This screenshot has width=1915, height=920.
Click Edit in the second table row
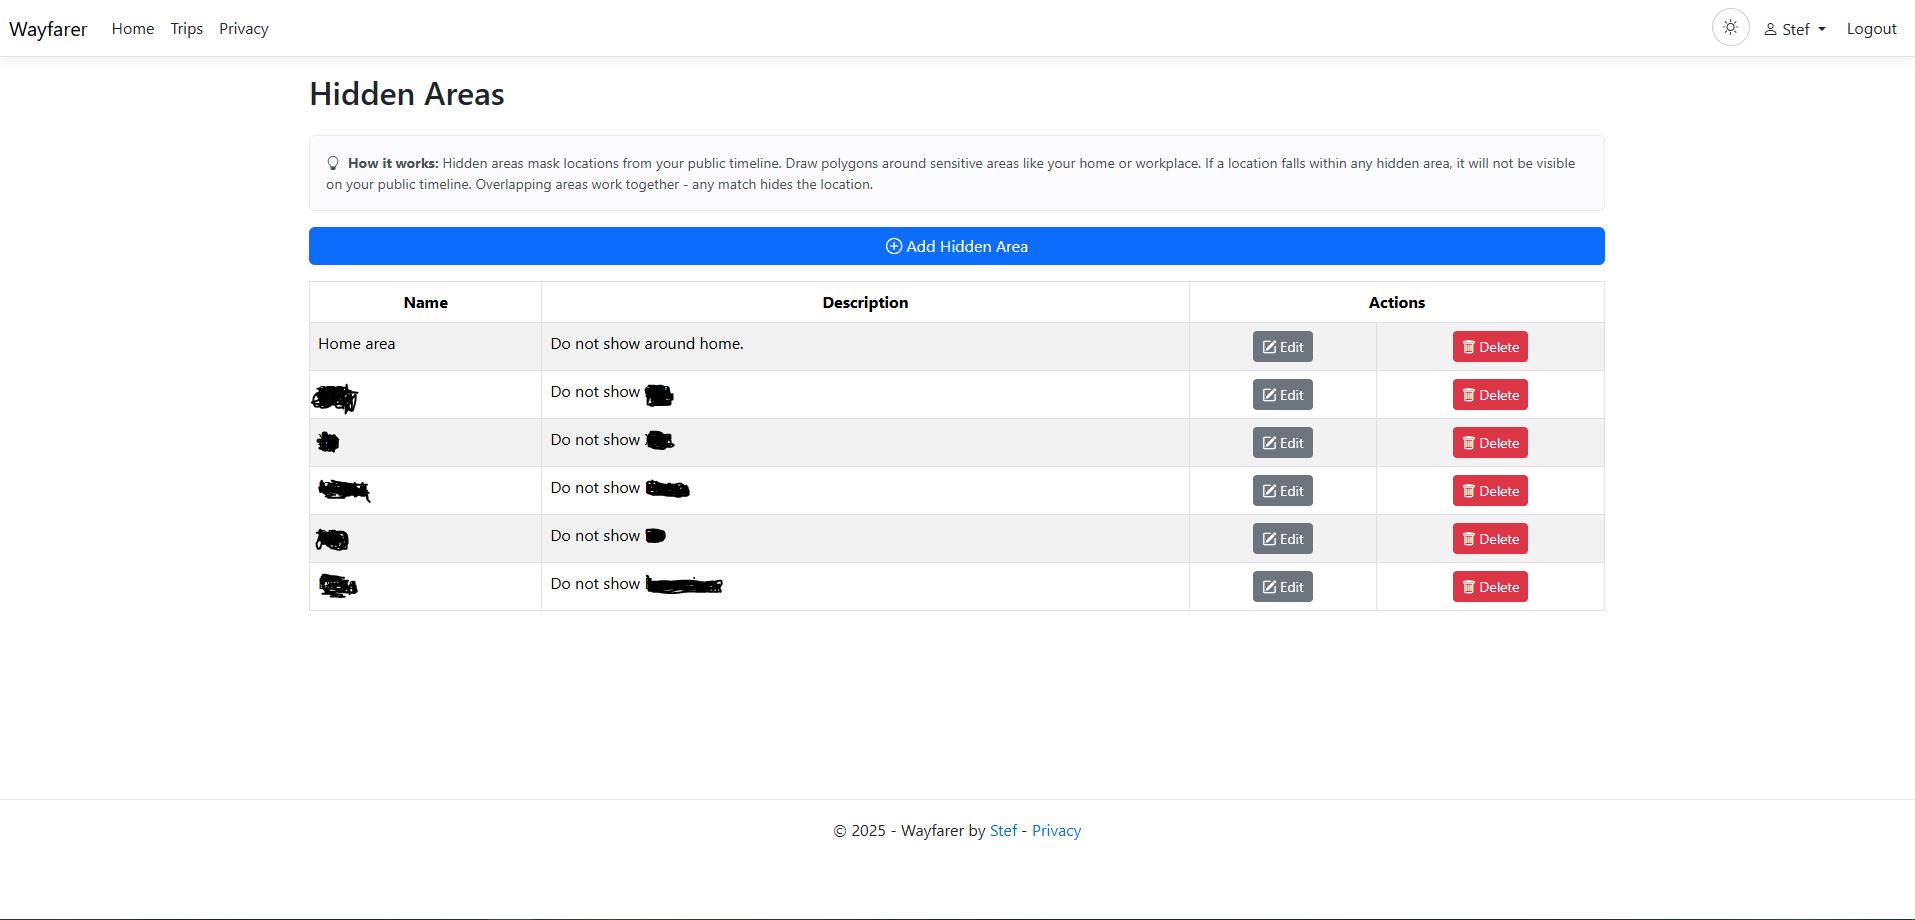1283,395
